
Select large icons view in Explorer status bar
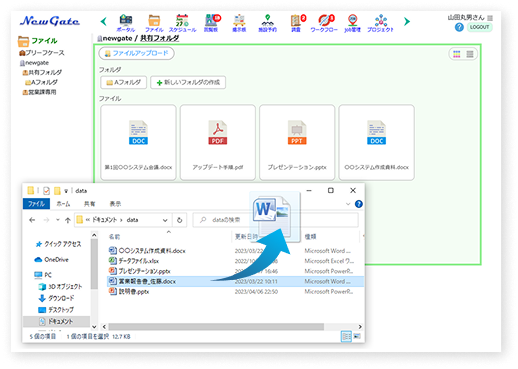(357, 336)
